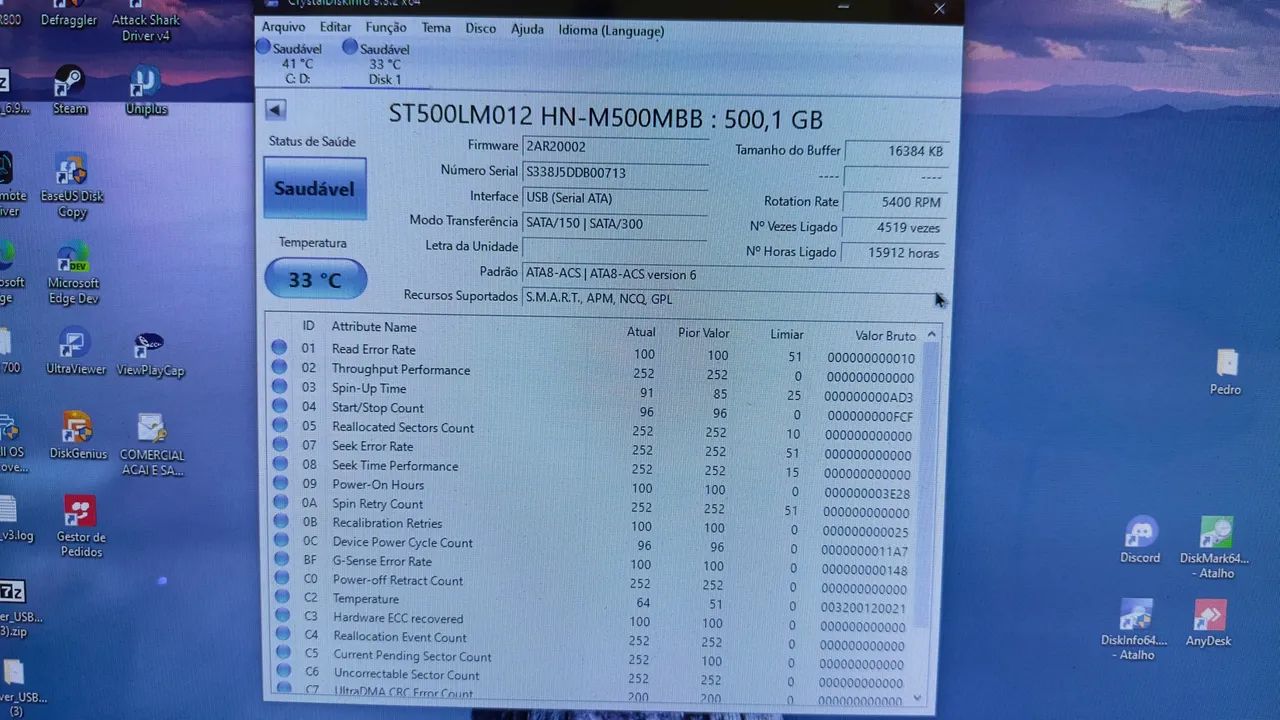Click the Saudável health status button
The height and width of the screenshot is (720, 1280).
tap(314, 188)
